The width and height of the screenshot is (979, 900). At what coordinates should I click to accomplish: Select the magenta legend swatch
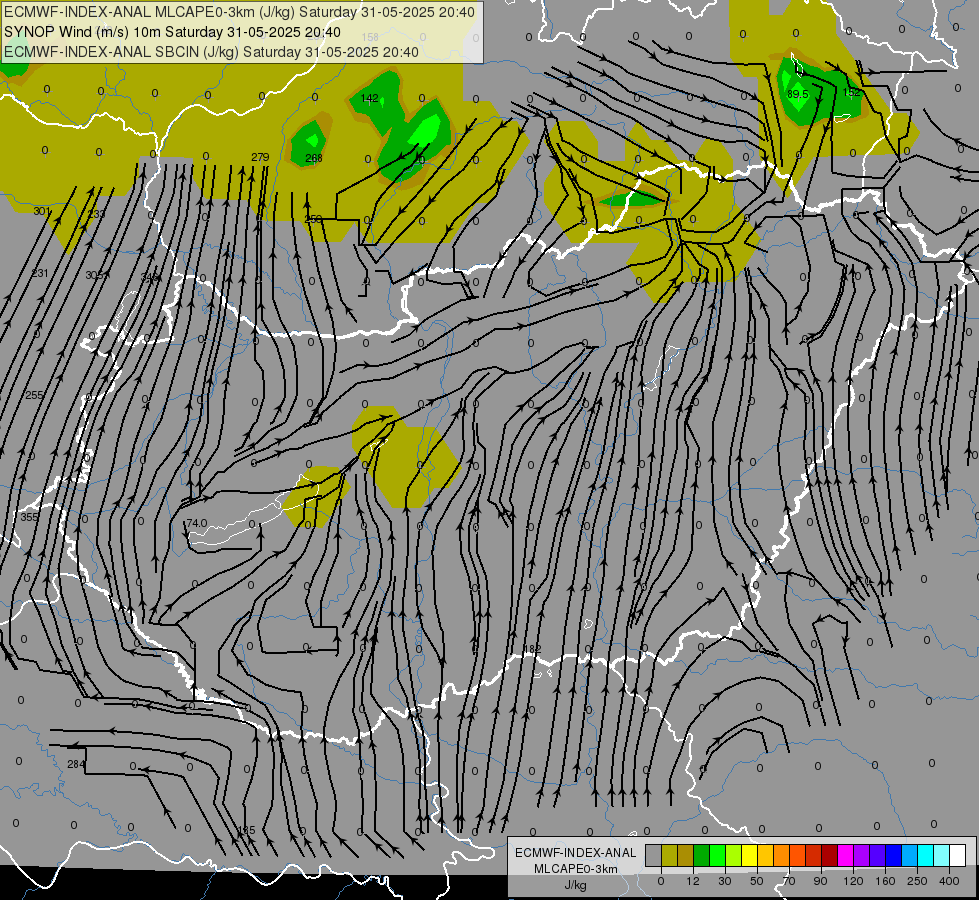pos(845,856)
